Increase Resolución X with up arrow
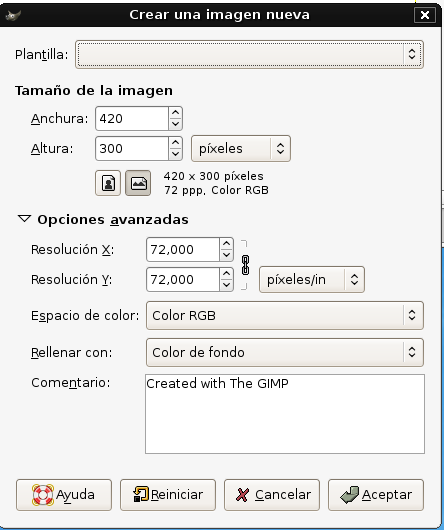444x530 pixels. pyautogui.click(x=226, y=244)
